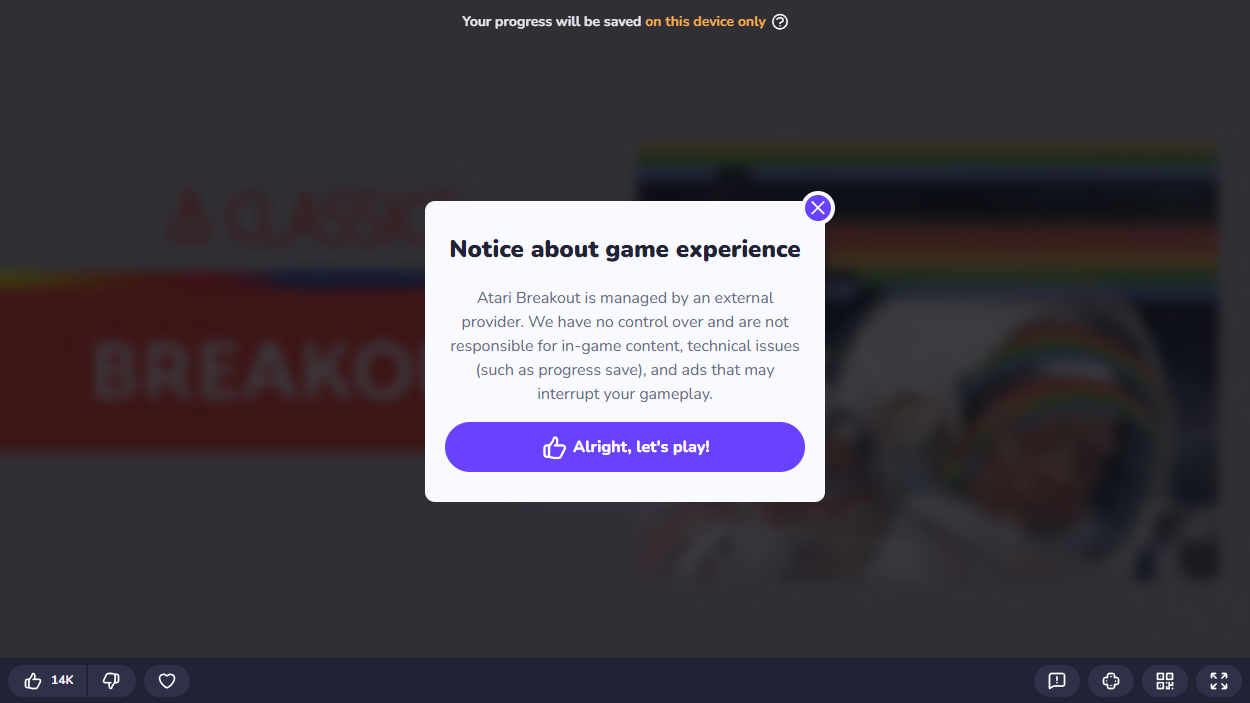Image resolution: width=1250 pixels, height=703 pixels.
Task: Like the game with thumbs up
Action: coord(33,681)
